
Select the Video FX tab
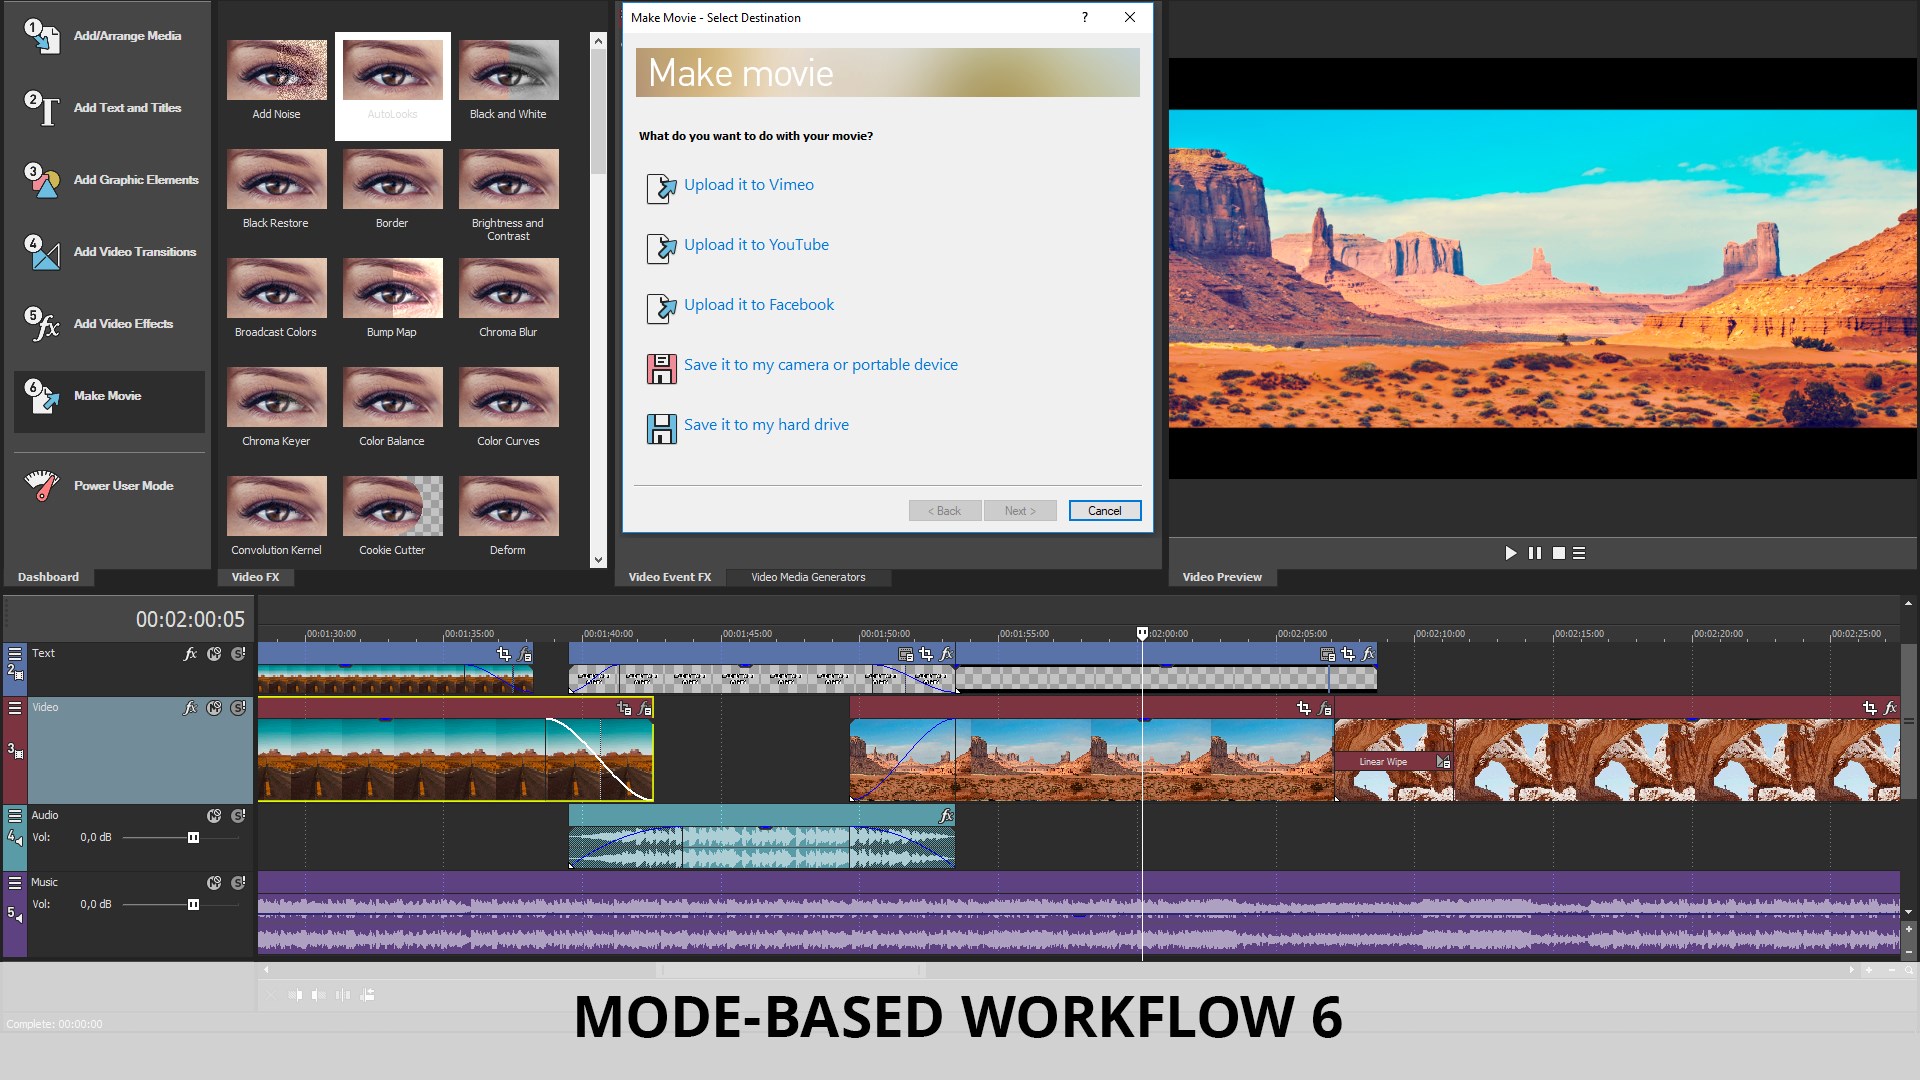(x=255, y=577)
